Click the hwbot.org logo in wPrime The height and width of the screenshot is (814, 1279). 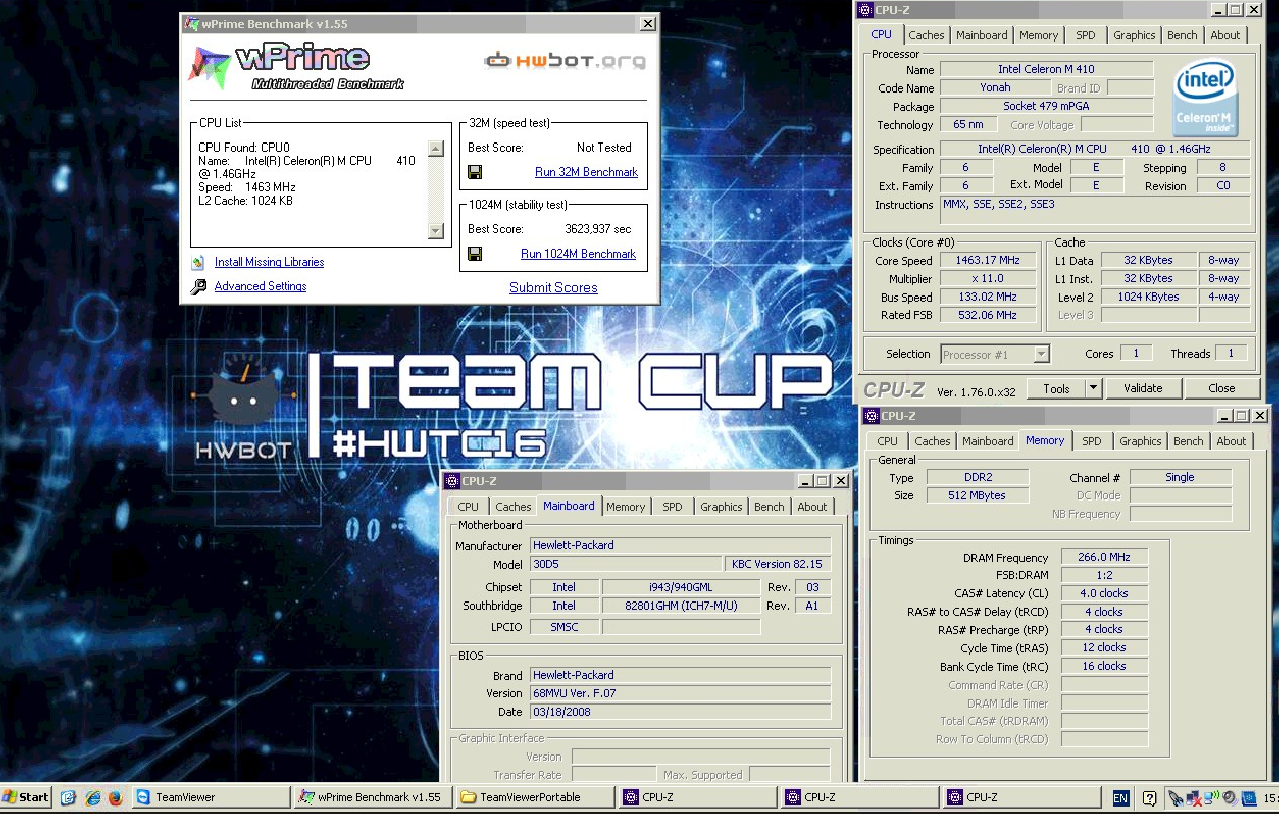click(x=565, y=61)
